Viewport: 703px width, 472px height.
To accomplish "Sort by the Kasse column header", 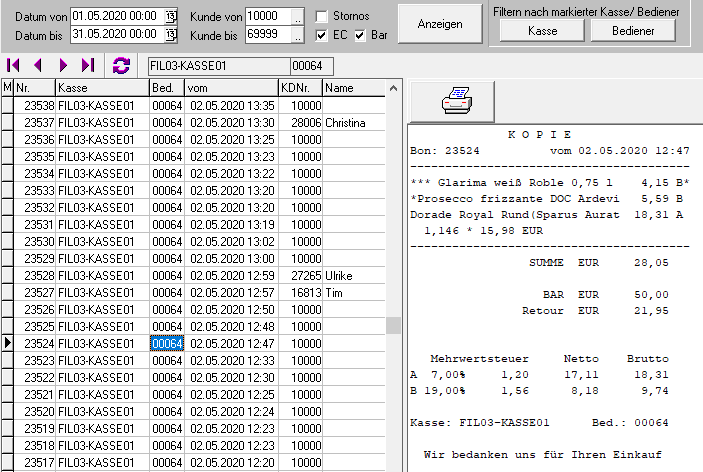I will point(102,88).
